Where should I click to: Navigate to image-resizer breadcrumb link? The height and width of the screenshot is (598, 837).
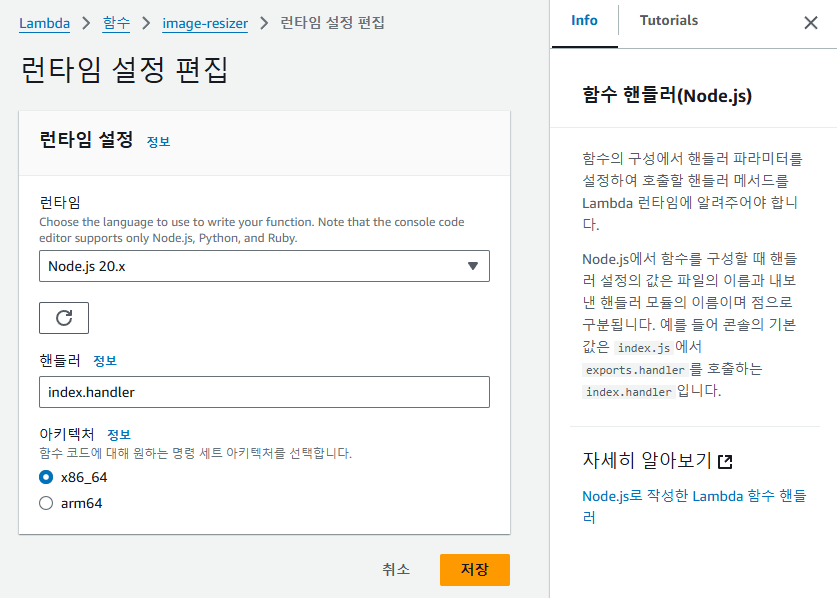click(205, 23)
